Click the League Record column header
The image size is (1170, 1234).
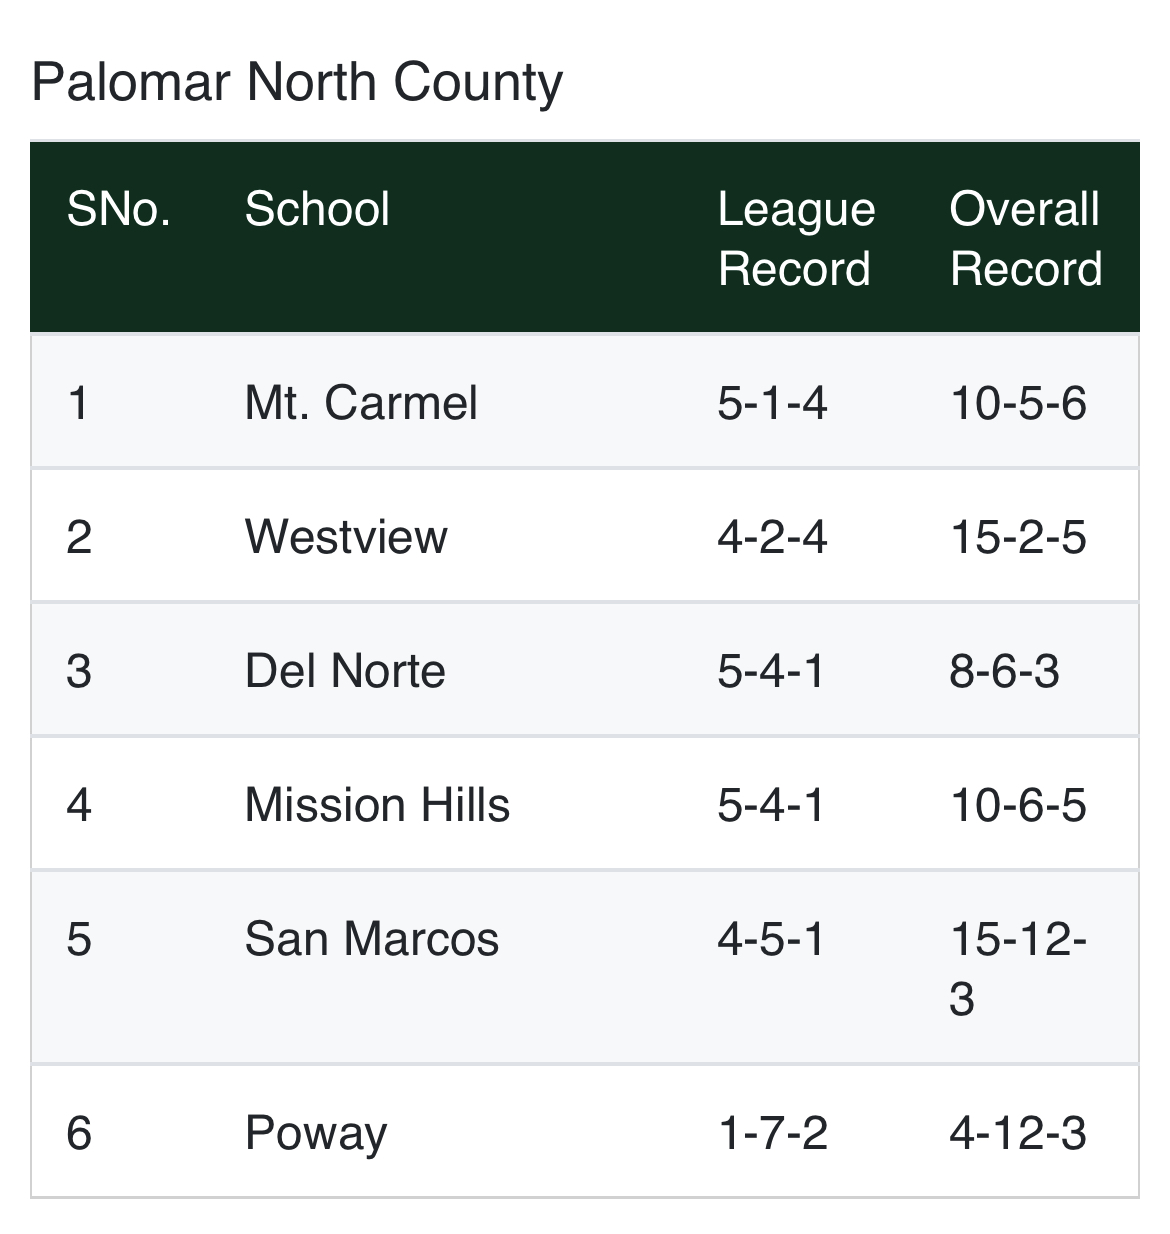pos(796,239)
